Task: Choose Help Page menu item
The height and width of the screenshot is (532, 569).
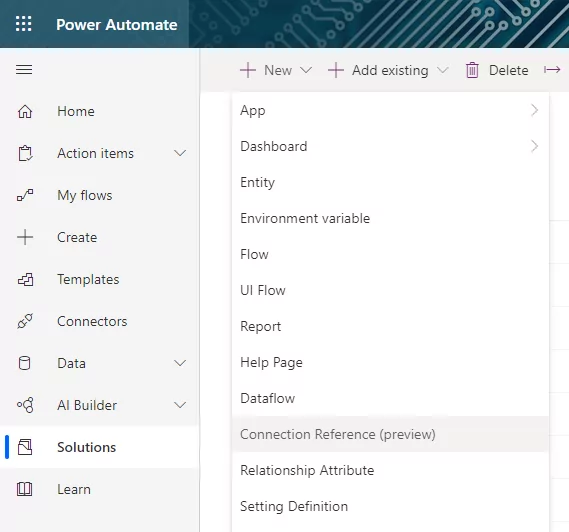Action: click(390, 362)
